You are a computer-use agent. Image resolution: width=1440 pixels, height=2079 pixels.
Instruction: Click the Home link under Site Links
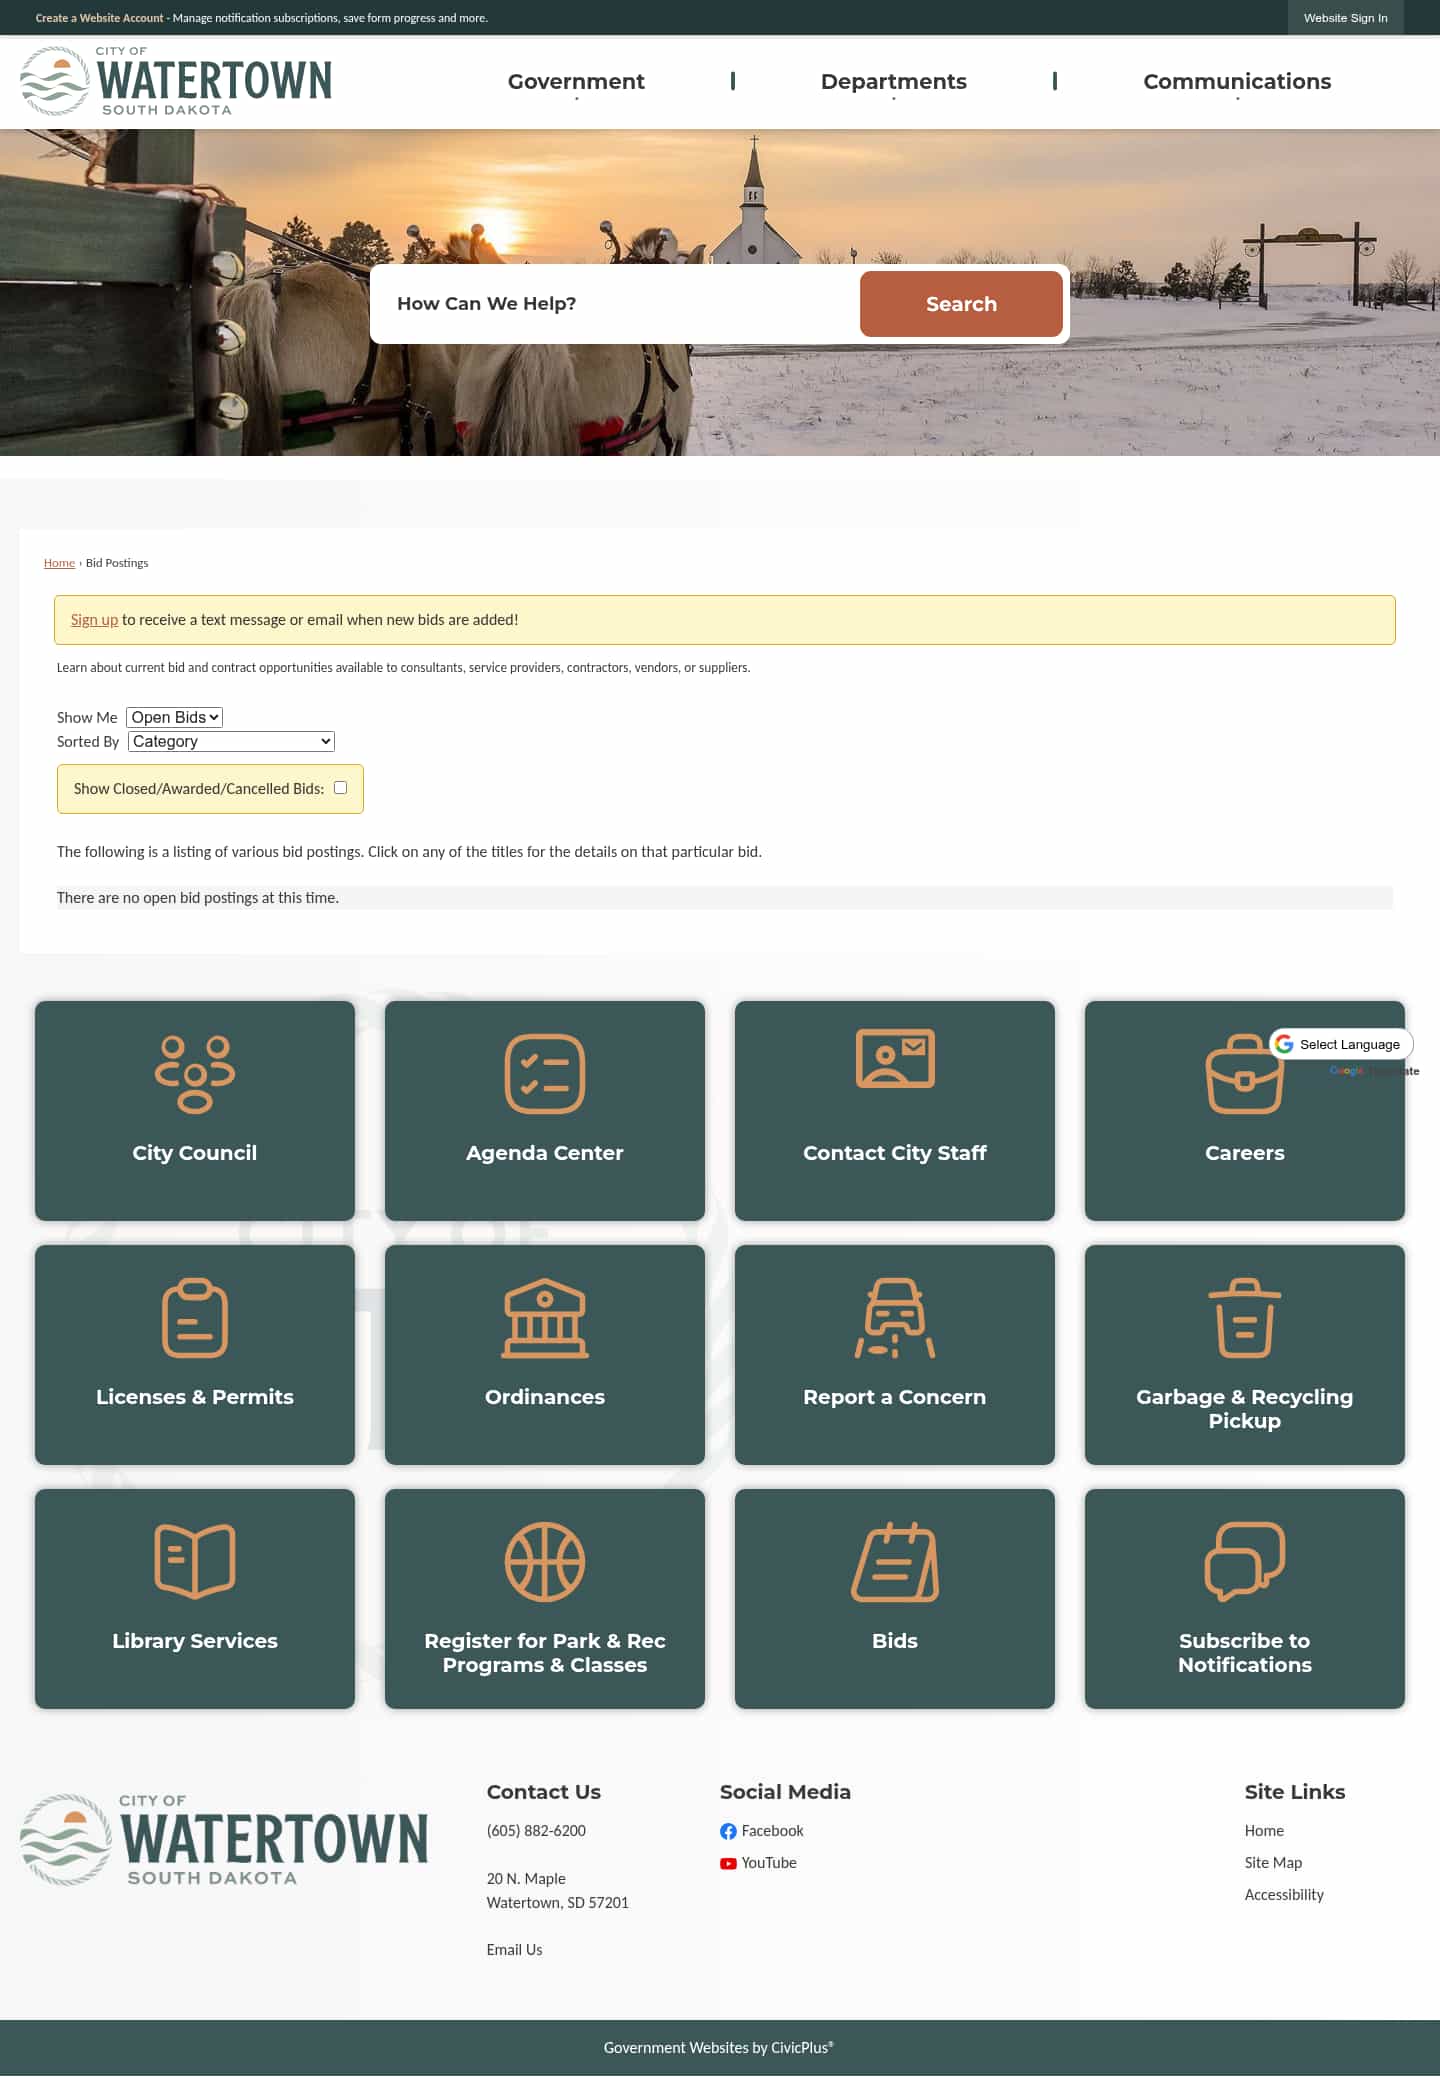click(1264, 1831)
